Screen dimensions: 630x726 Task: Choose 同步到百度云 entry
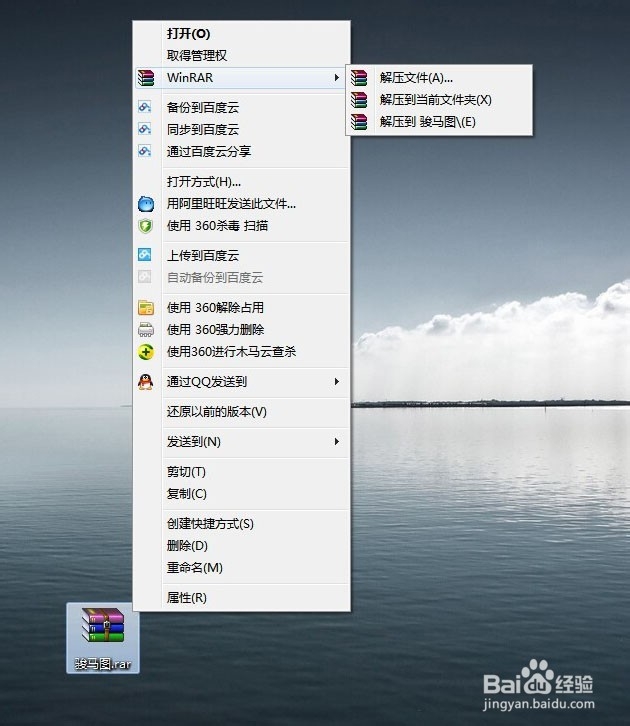(x=241, y=129)
